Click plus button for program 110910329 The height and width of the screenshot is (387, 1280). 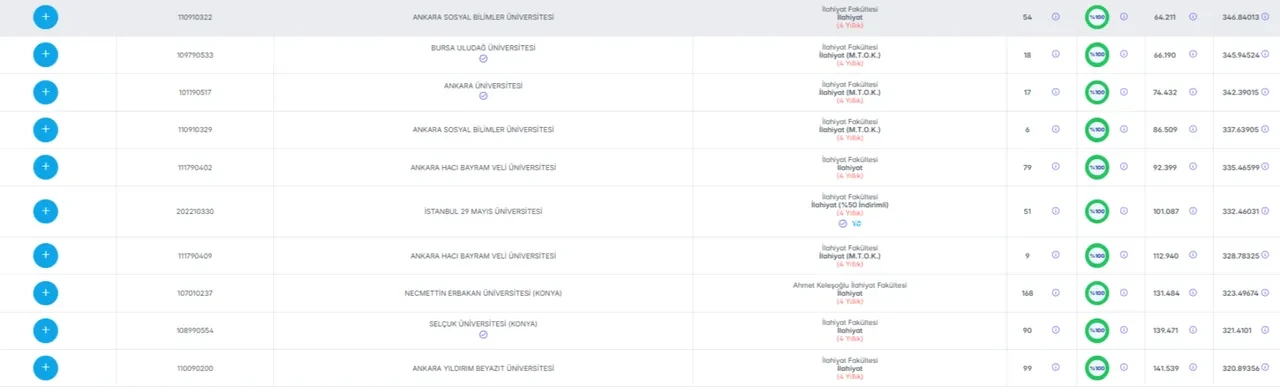pos(46,129)
